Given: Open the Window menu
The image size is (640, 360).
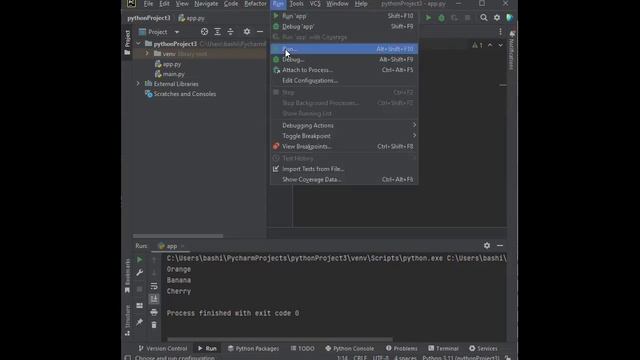Looking at the screenshot, I should (x=337, y=4).
